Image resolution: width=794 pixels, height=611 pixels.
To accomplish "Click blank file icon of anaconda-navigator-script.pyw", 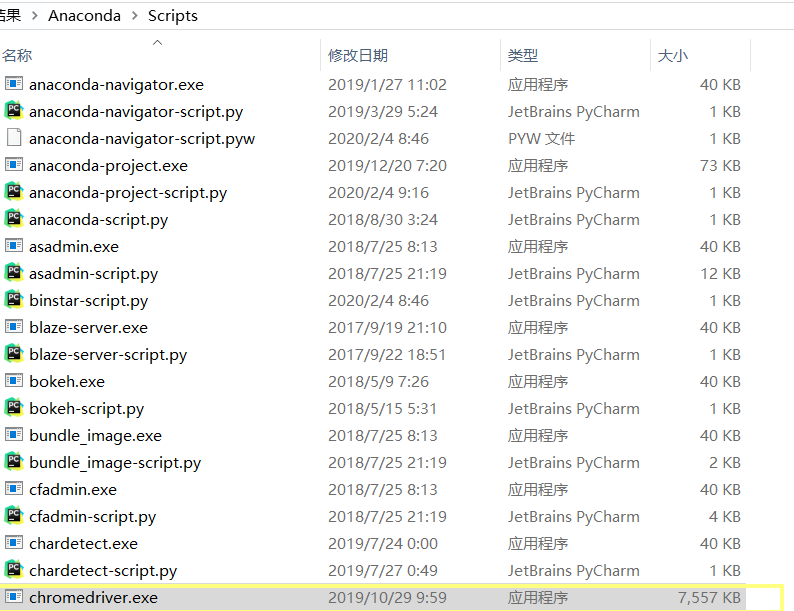I will (14, 138).
